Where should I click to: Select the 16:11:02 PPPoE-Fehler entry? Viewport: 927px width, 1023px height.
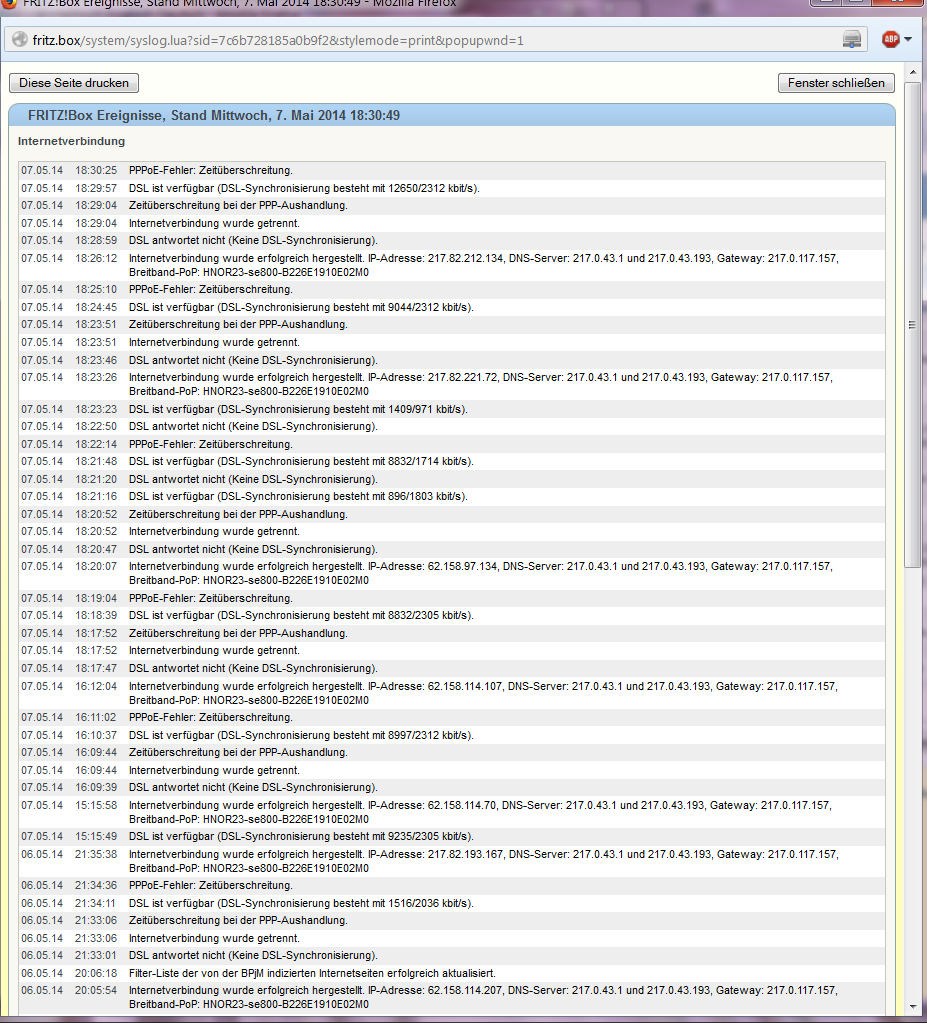(451, 717)
